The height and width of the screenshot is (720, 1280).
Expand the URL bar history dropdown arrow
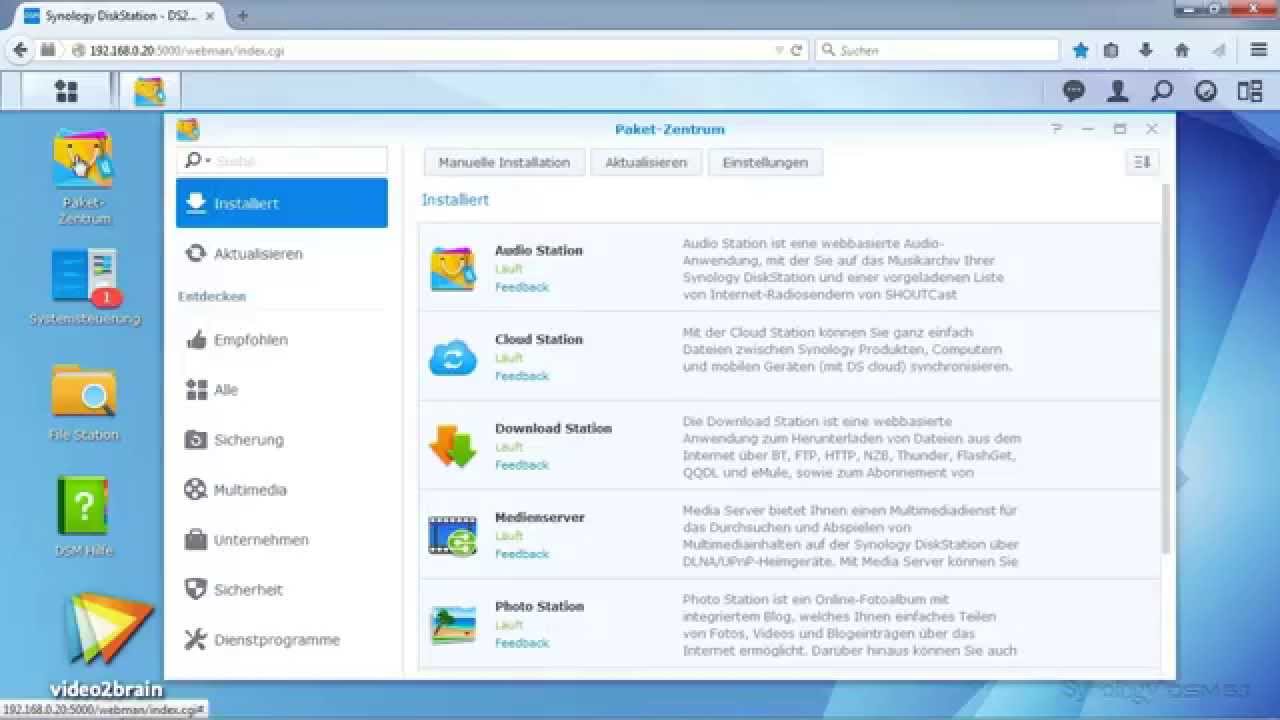[x=780, y=50]
